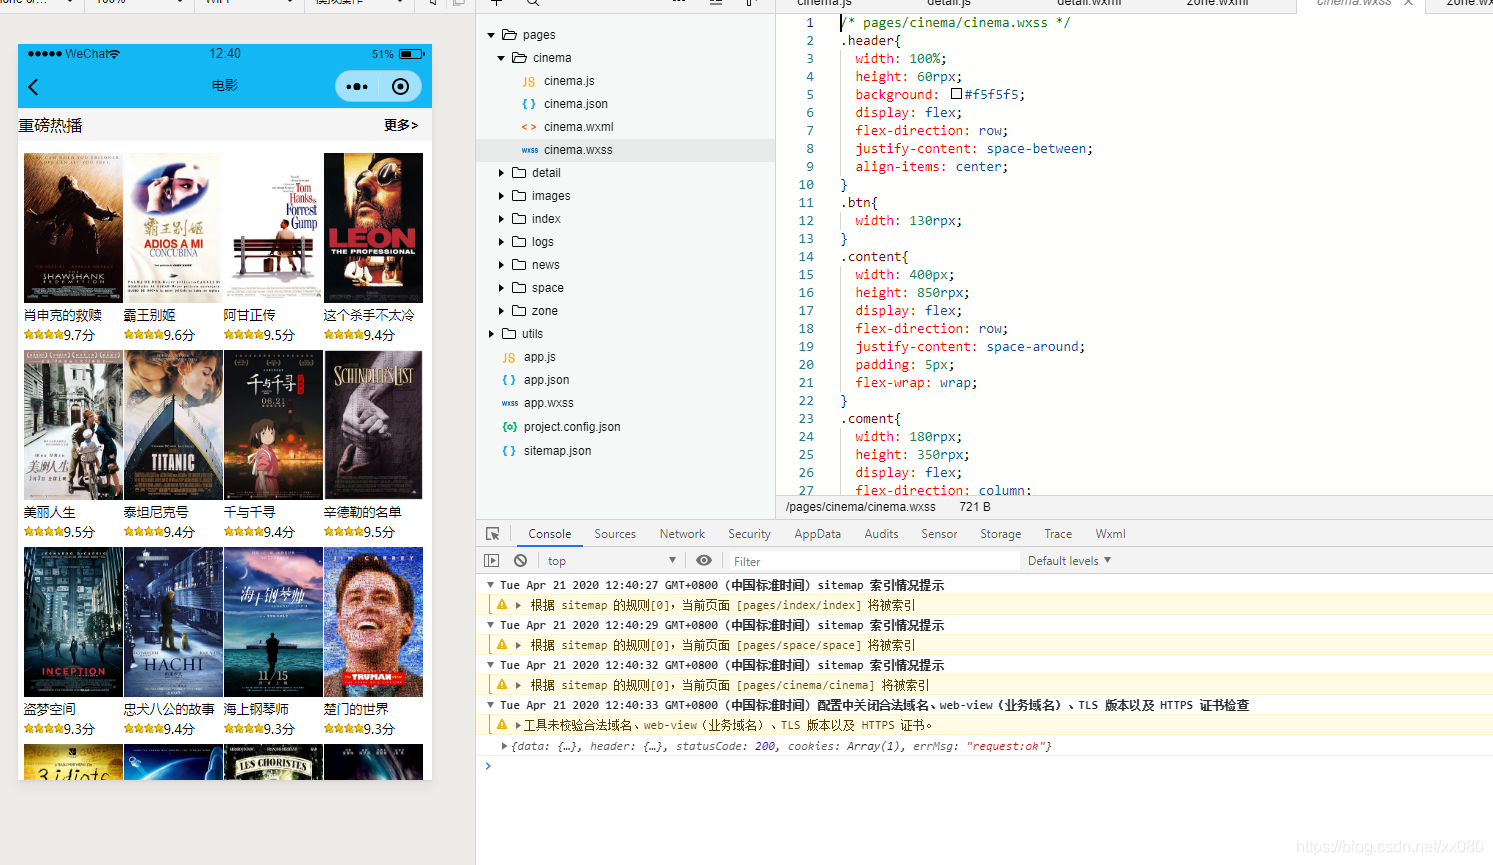This screenshot has height=865, width=1493.
Task: Switch to the Audits tab
Action: pyautogui.click(x=881, y=534)
